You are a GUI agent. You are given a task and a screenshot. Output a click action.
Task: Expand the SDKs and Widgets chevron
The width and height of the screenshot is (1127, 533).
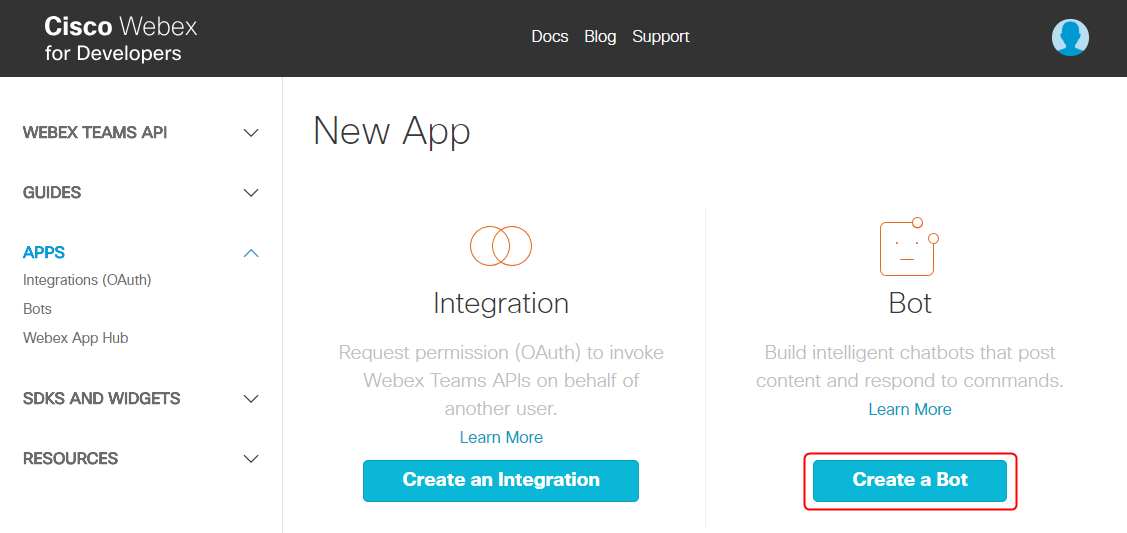(x=251, y=399)
